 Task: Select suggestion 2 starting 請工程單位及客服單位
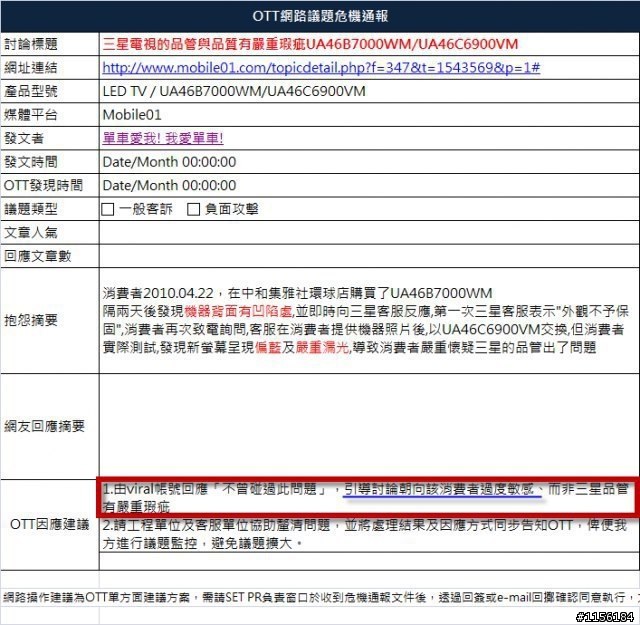(x=364, y=534)
